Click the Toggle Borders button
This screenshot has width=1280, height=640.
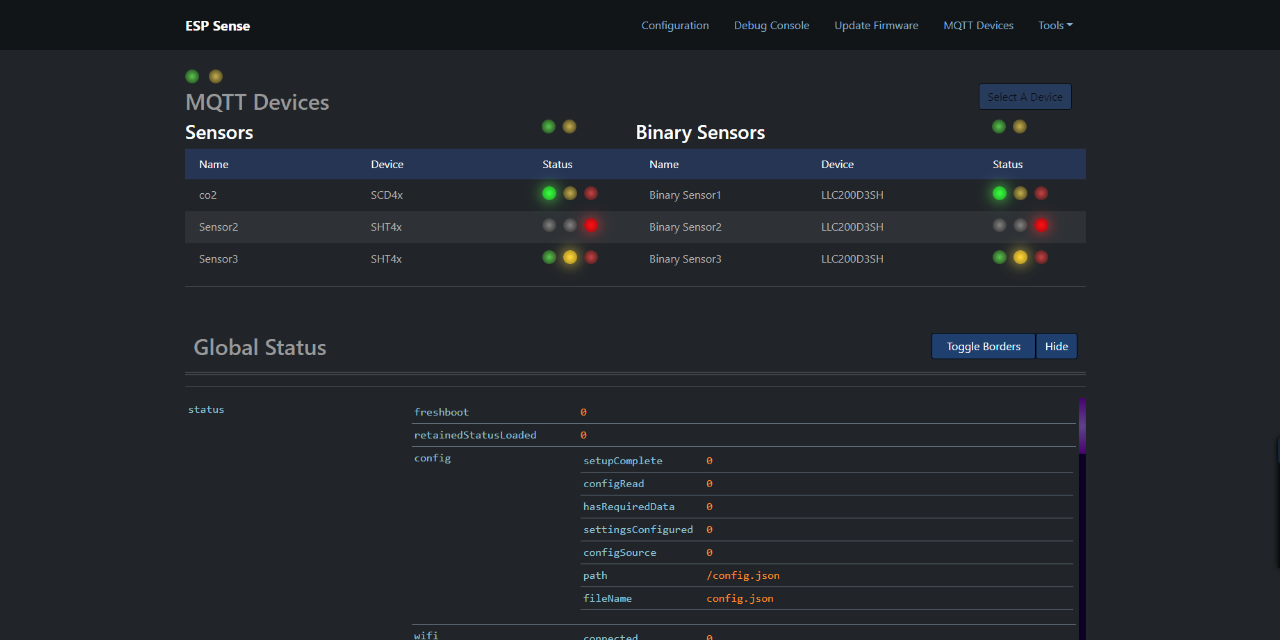[x=983, y=345]
